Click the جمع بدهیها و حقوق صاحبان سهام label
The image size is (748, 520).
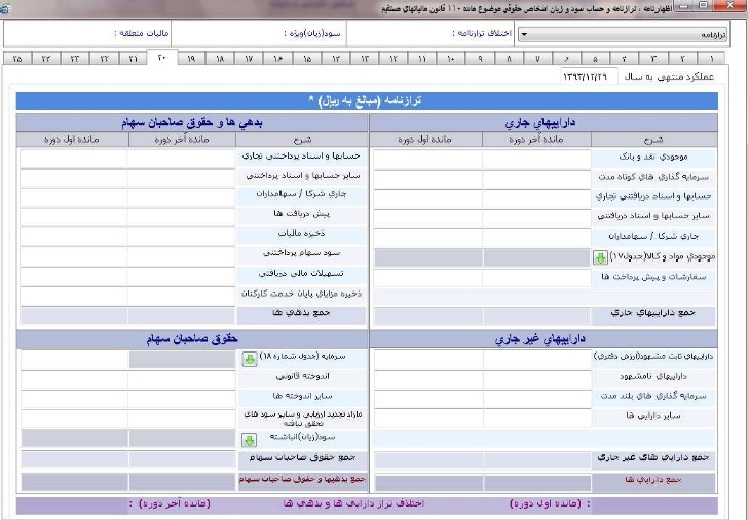pos(302,479)
